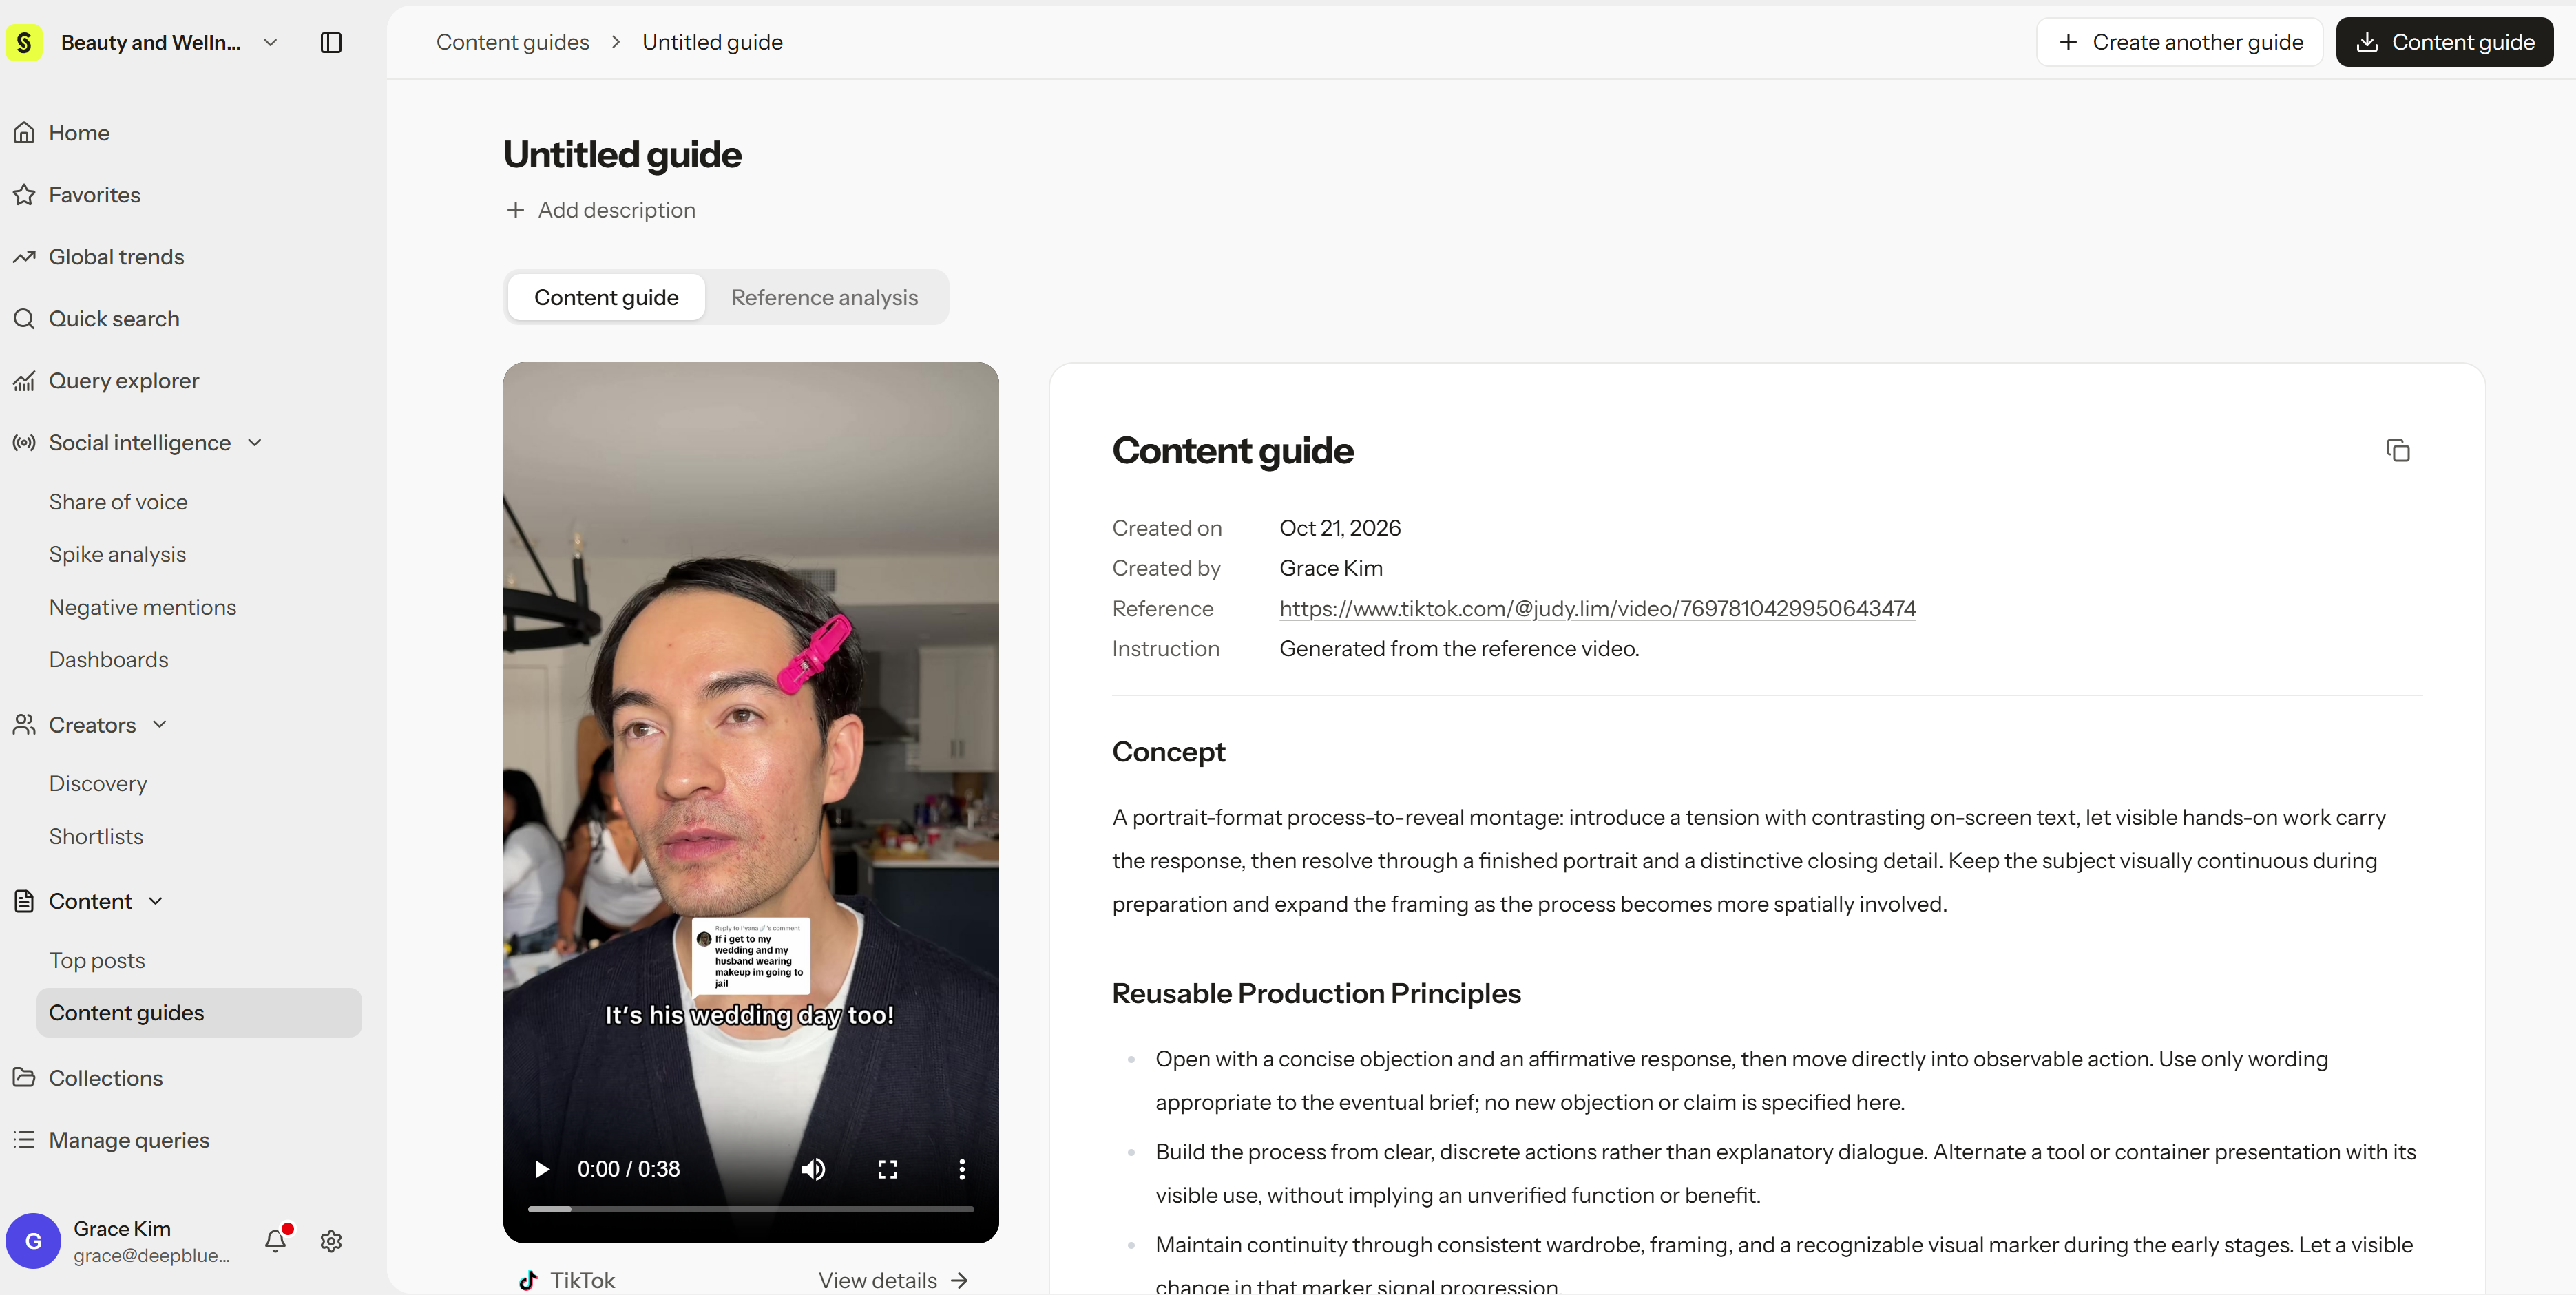Open video more options menu

[x=962, y=1169]
